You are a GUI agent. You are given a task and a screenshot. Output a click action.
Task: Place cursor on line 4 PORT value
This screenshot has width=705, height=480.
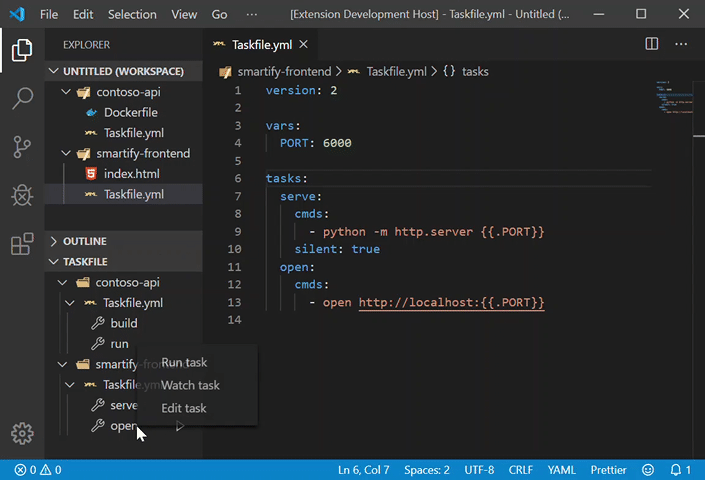pos(337,143)
